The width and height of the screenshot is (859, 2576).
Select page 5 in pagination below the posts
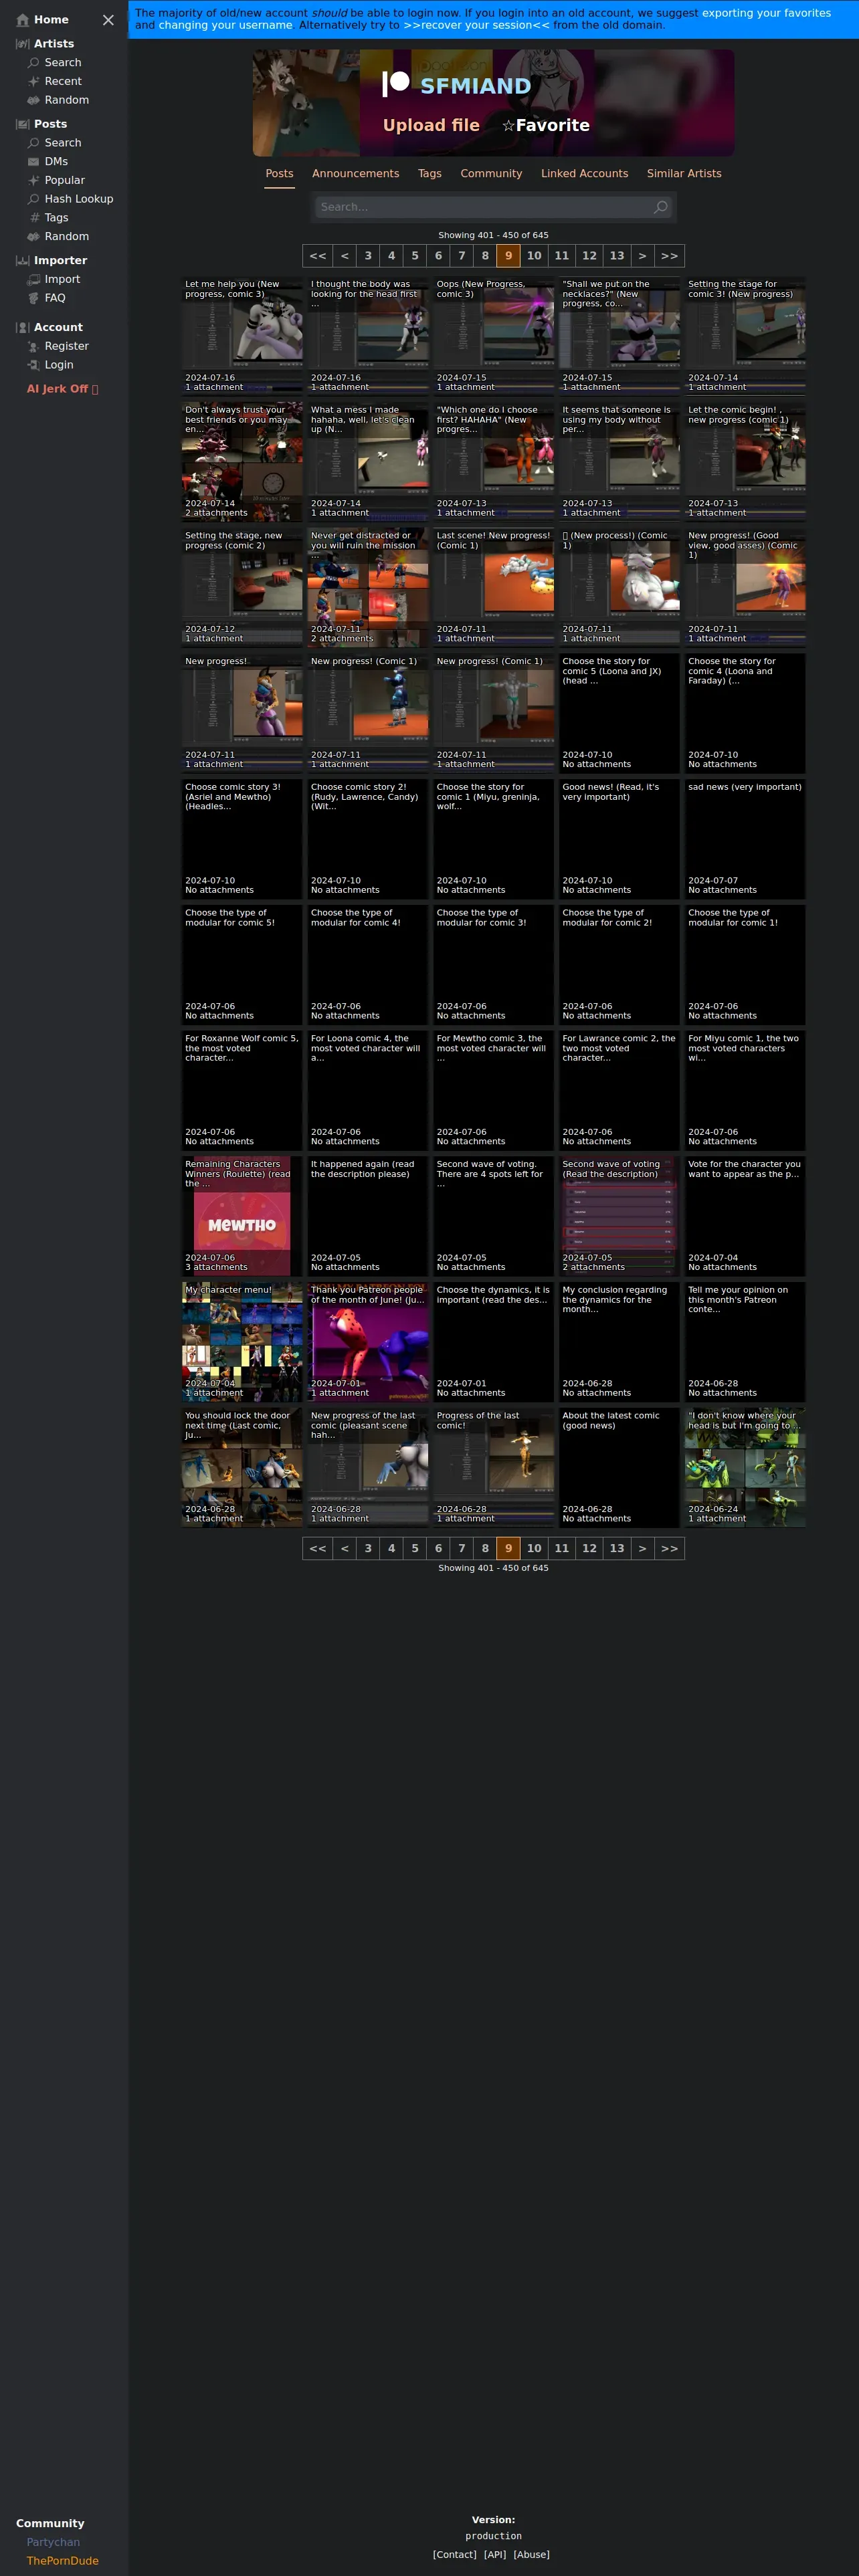415,1549
